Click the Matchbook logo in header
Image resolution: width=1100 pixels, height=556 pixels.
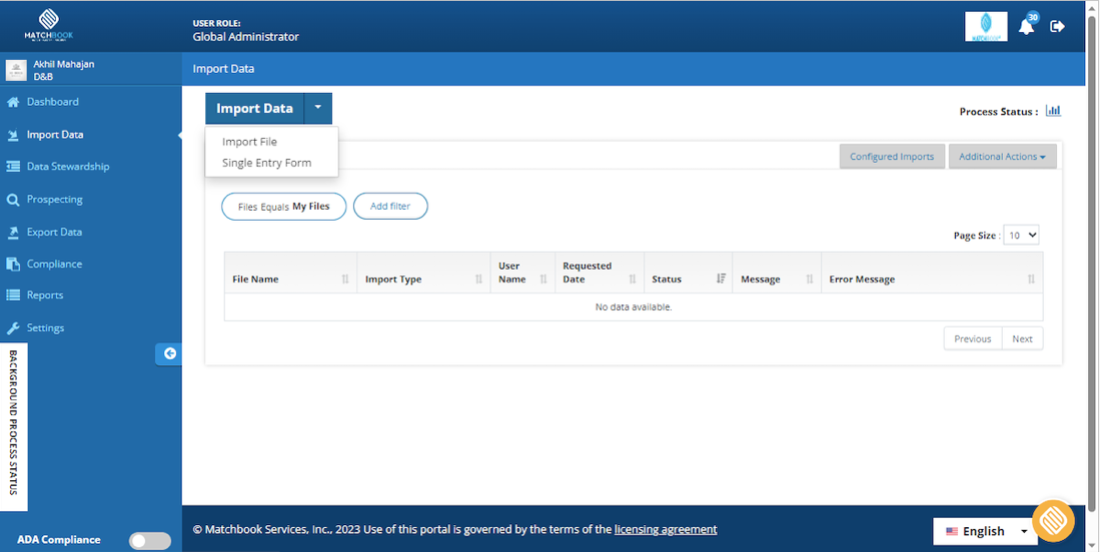(x=48, y=26)
